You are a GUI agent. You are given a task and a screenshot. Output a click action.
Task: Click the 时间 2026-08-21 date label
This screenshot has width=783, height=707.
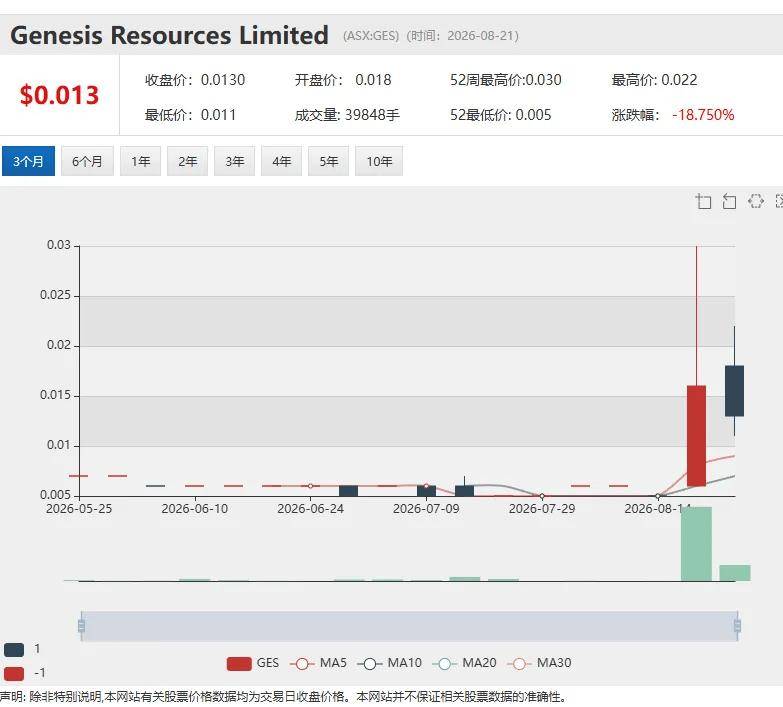pos(462,36)
